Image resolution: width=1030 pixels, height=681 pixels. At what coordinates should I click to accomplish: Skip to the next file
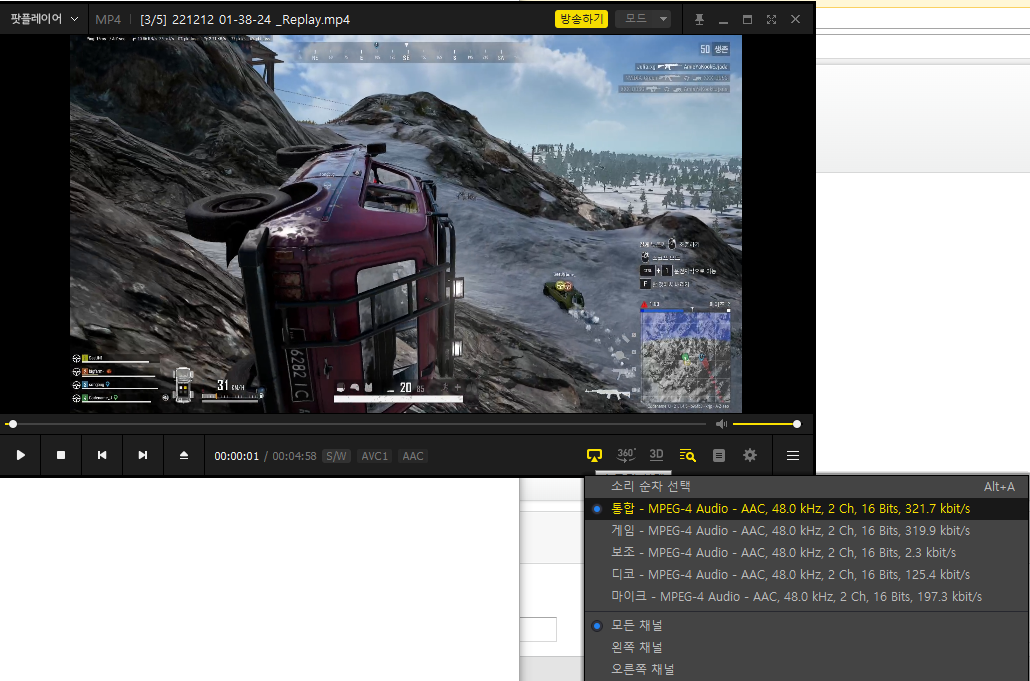tap(143, 455)
